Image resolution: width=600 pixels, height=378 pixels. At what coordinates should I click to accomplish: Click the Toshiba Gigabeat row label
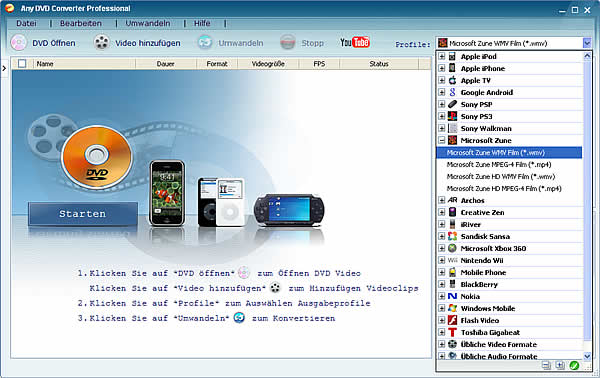pos(490,332)
